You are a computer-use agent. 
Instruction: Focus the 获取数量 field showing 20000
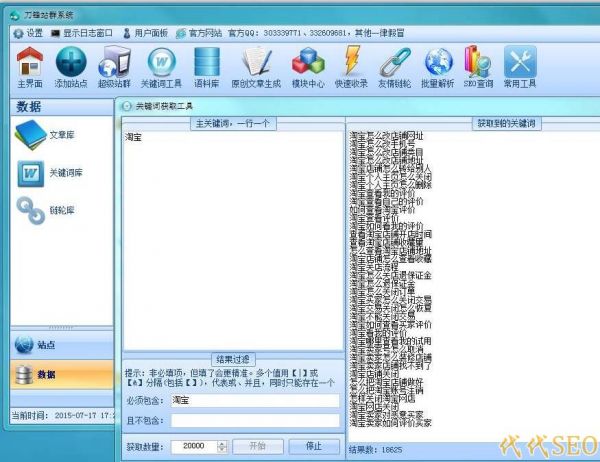pyautogui.click(x=194, y=446)
